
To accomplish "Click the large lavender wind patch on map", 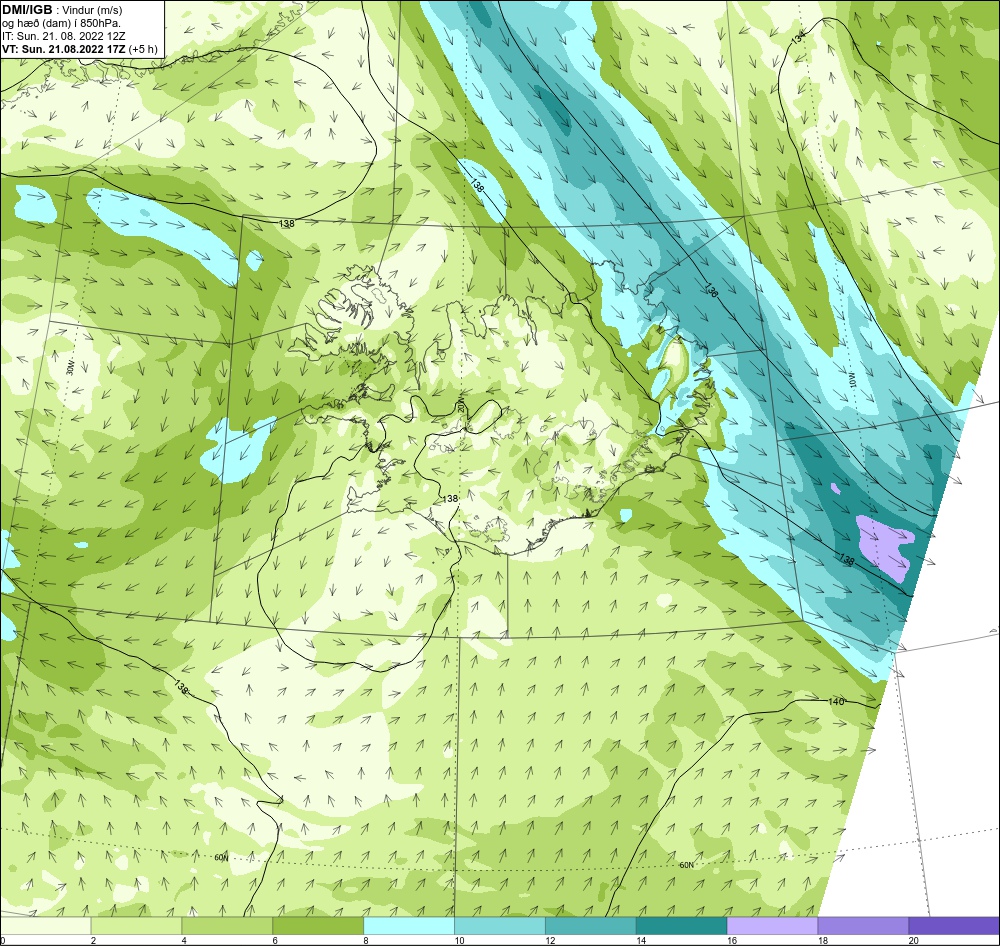I will (883, 547).
